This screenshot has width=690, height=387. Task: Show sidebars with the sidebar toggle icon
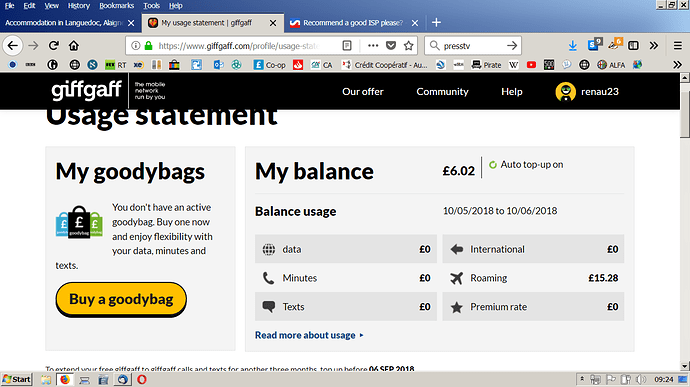point(633,45)
